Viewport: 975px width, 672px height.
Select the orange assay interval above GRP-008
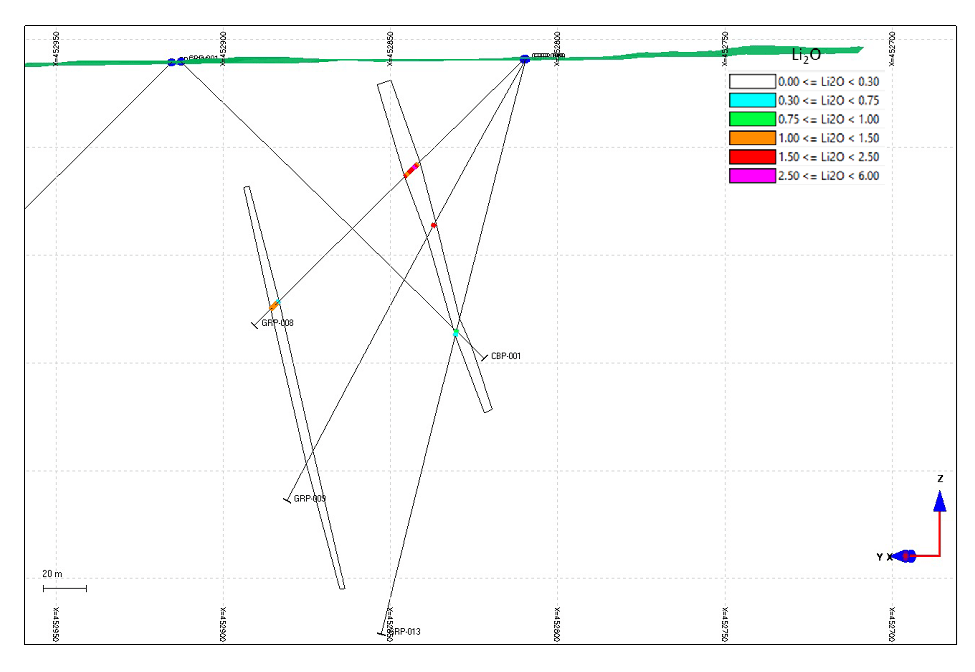[273, 305]
